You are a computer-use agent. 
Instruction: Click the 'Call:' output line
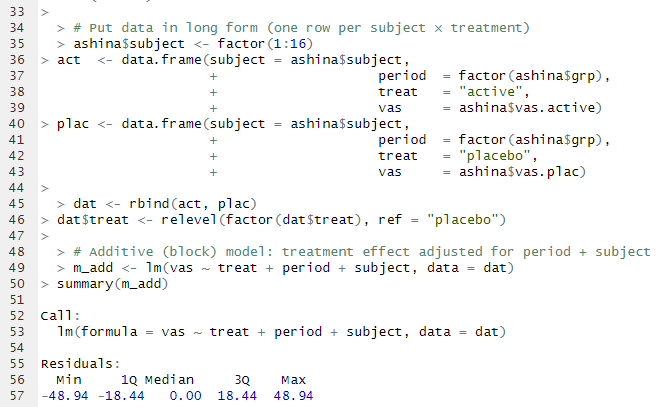tap(60, 315)
